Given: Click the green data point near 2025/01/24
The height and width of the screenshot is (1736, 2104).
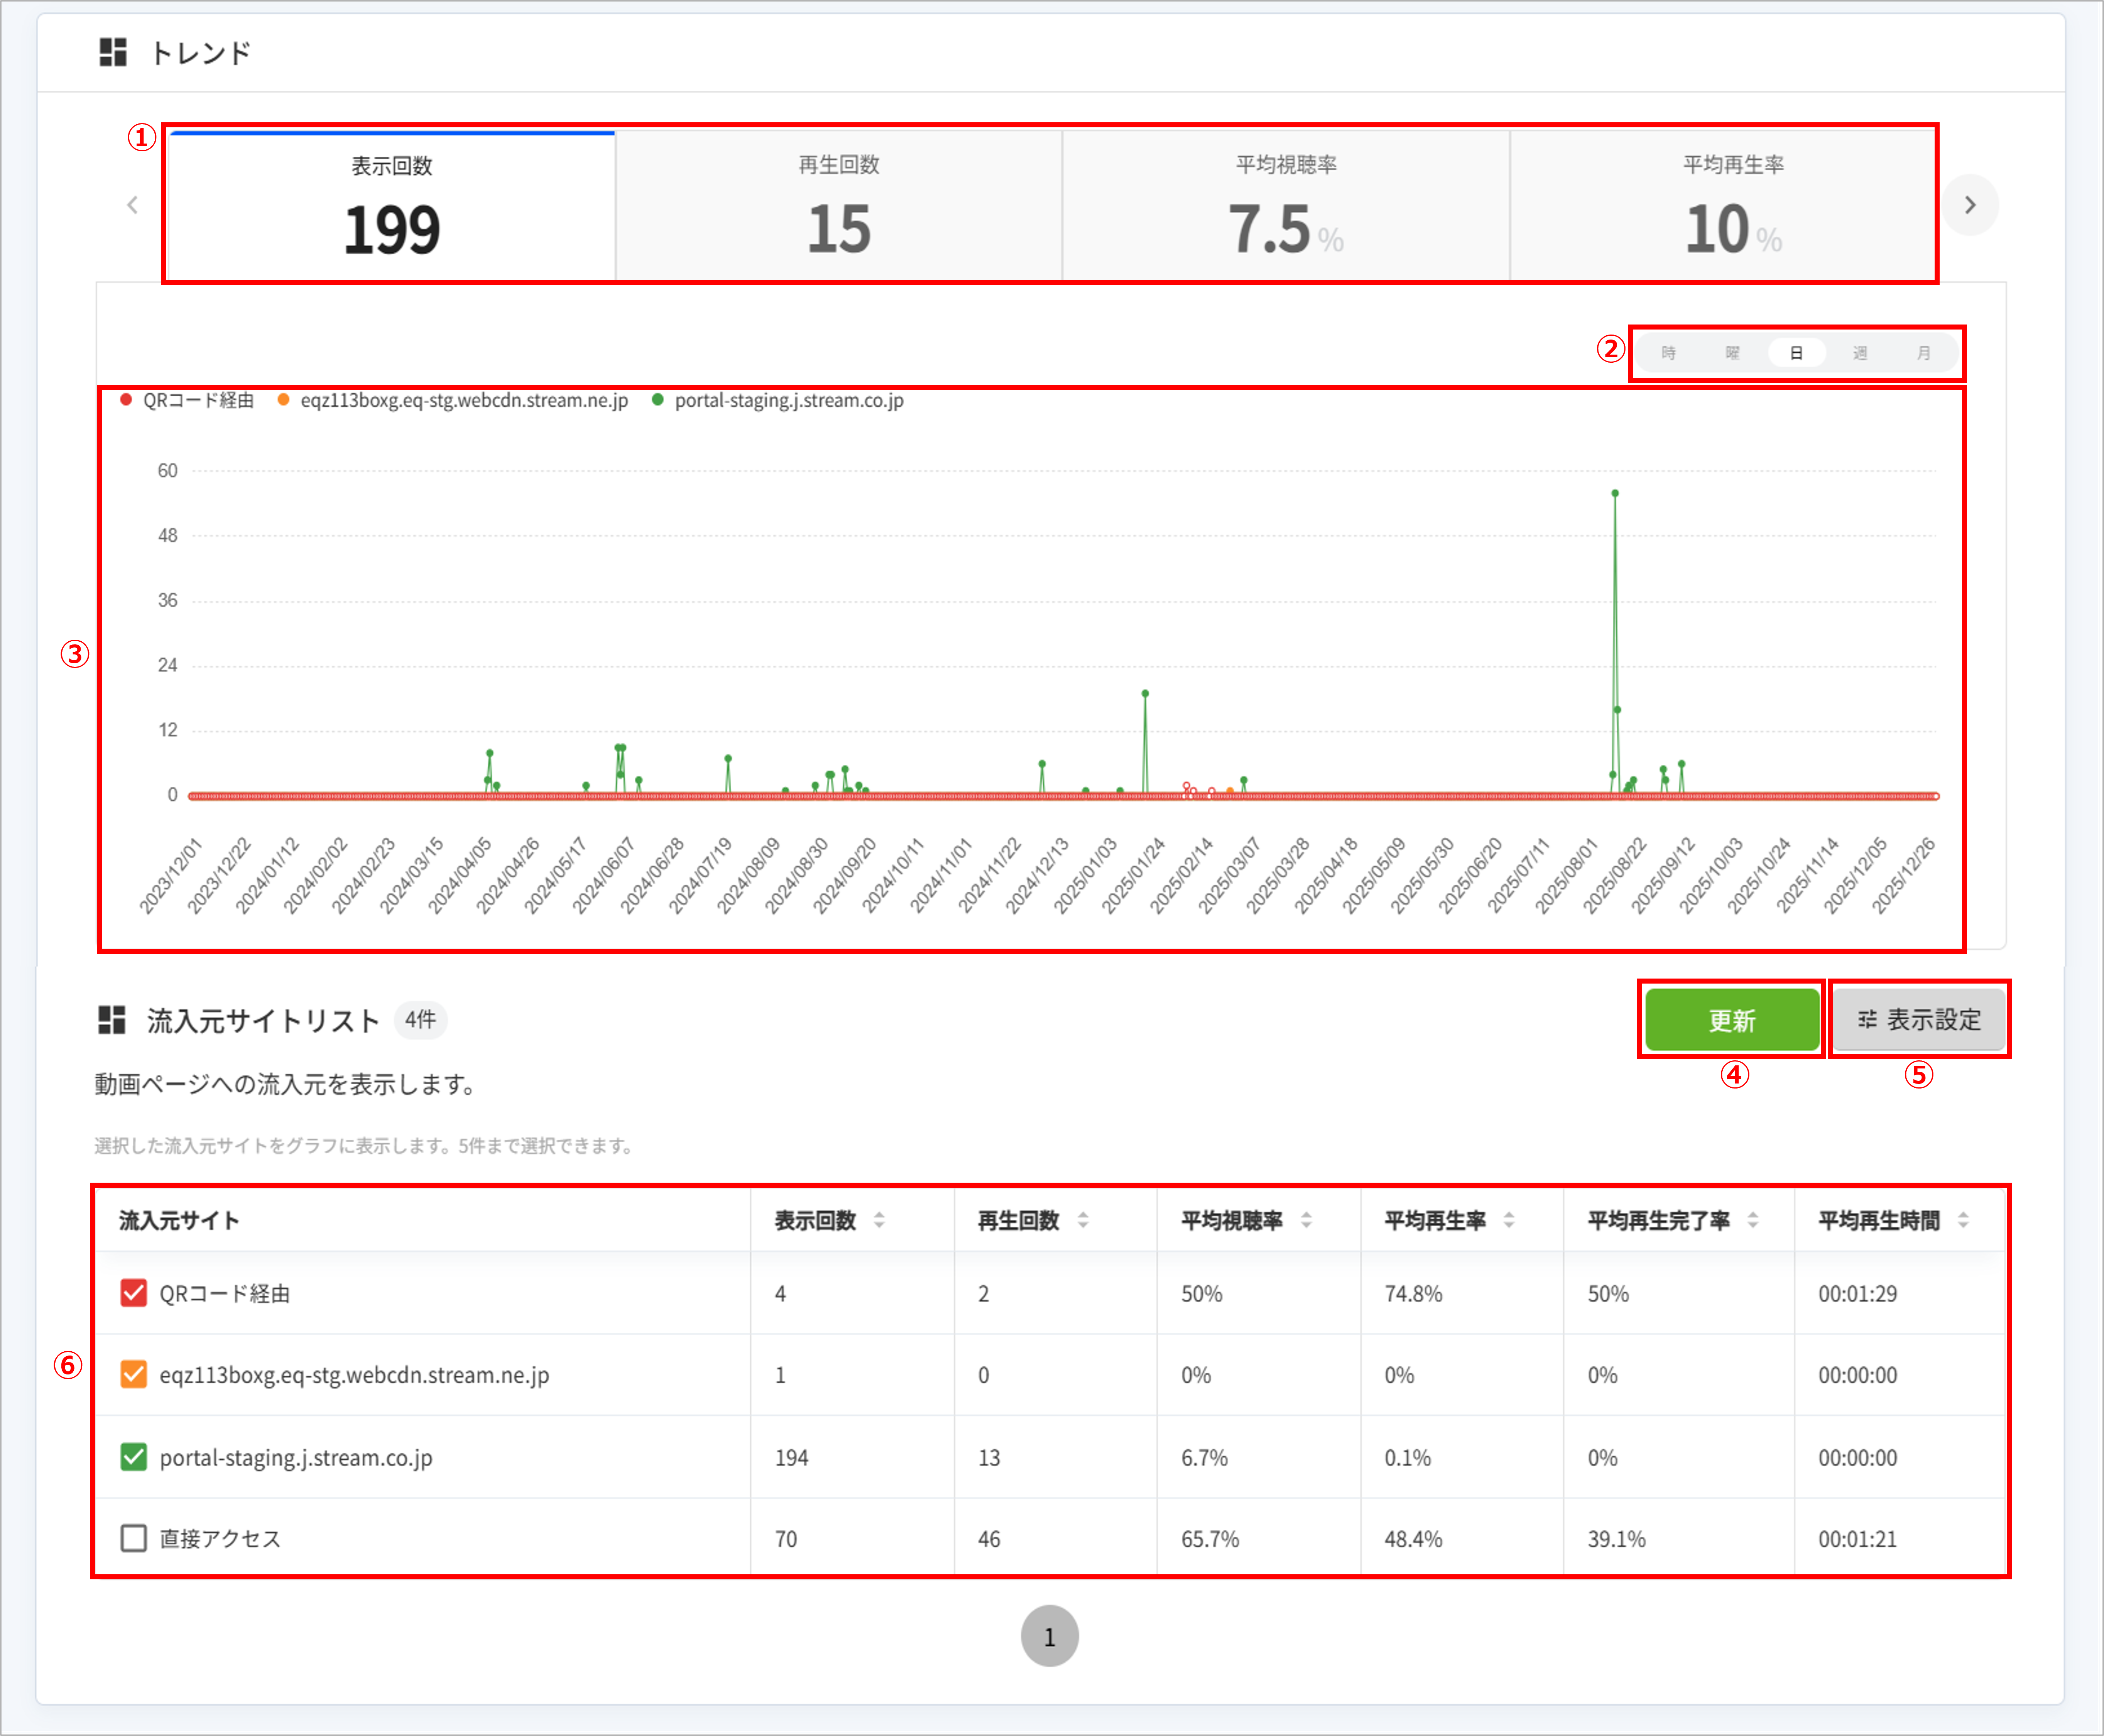Looking at the screenshot, I should 1145,693.
